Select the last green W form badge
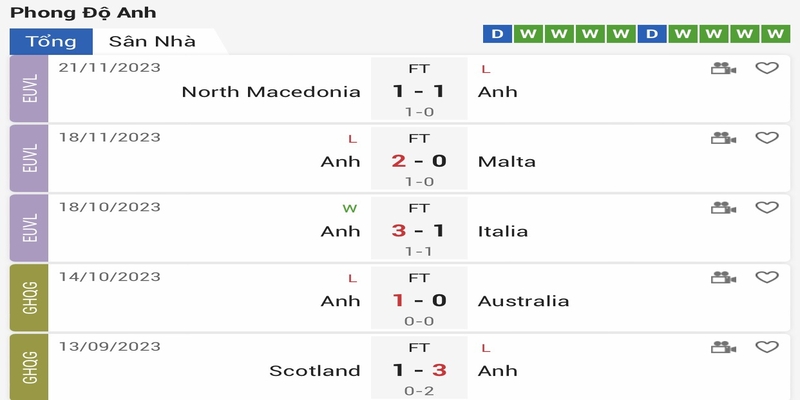 click(x=776, y=34)
